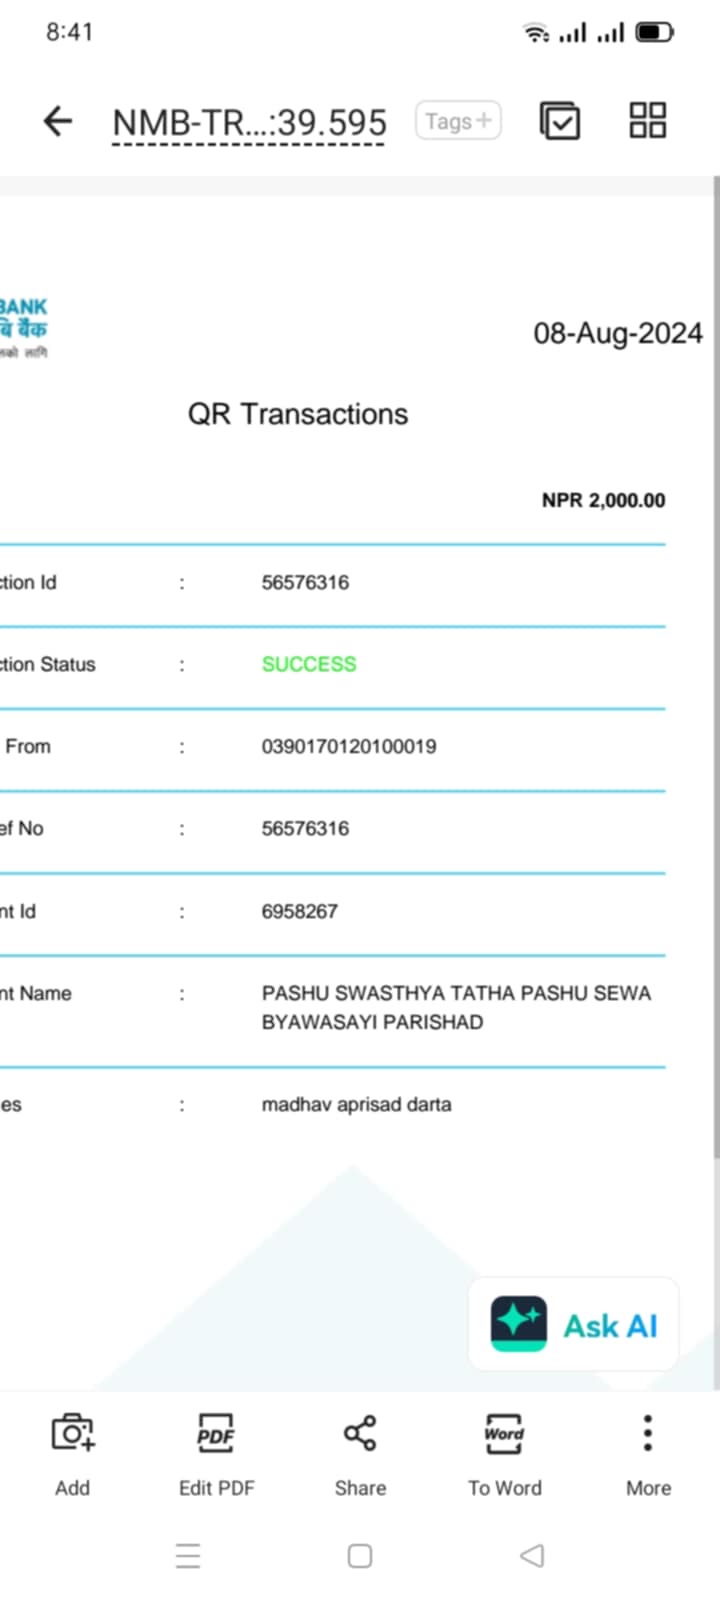This screenshot has height=1600, width=720.
Task: Tap the 08-Aug-2024 date text
Action: (x=618, y=334)
